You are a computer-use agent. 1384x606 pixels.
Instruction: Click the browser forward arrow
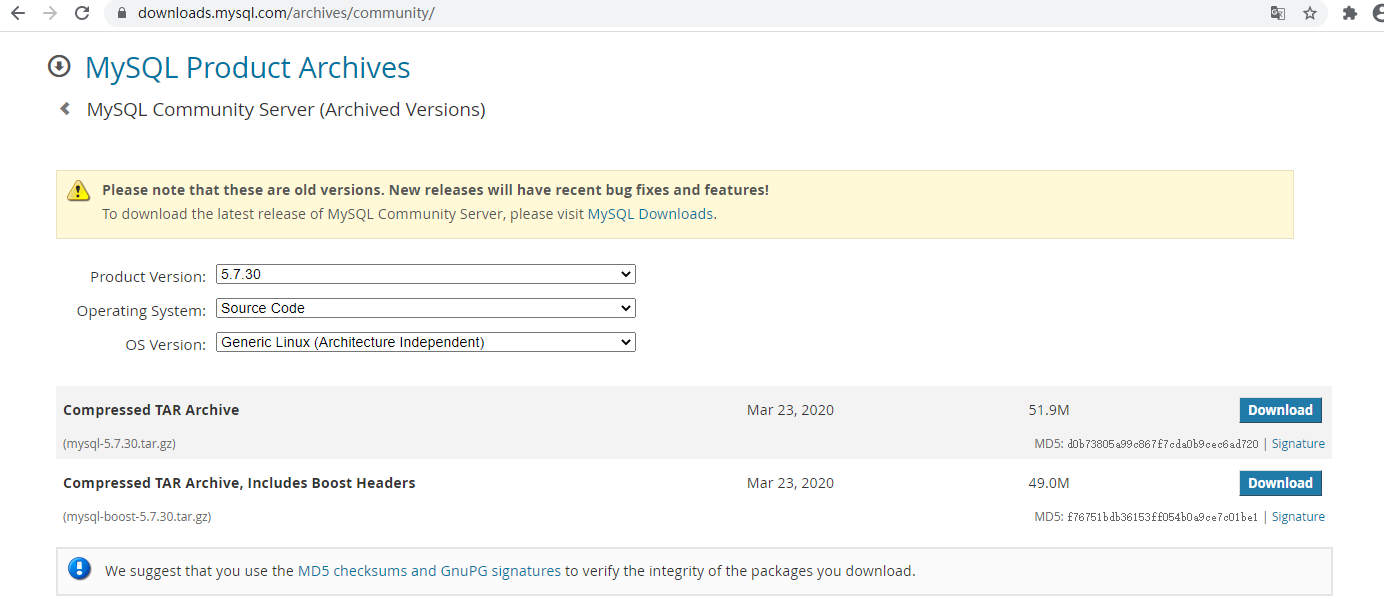tap(50, 13)
